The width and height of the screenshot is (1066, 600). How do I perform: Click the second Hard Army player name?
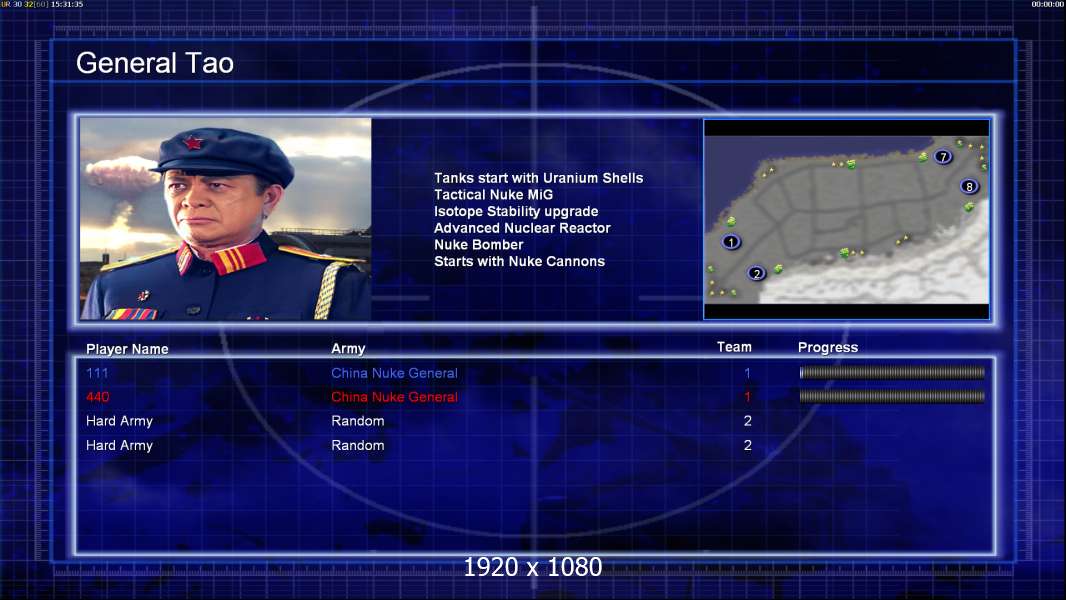click(x=119, y=446)
